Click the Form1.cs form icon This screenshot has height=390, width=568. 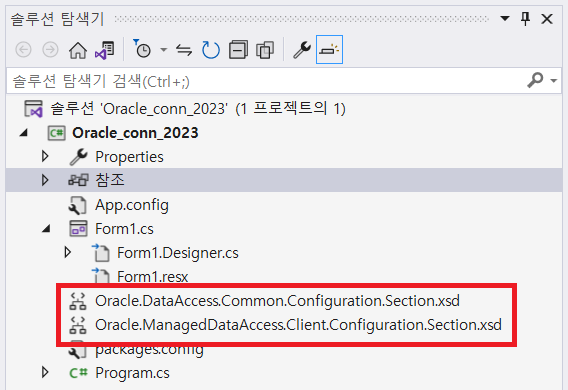[78, 229]
